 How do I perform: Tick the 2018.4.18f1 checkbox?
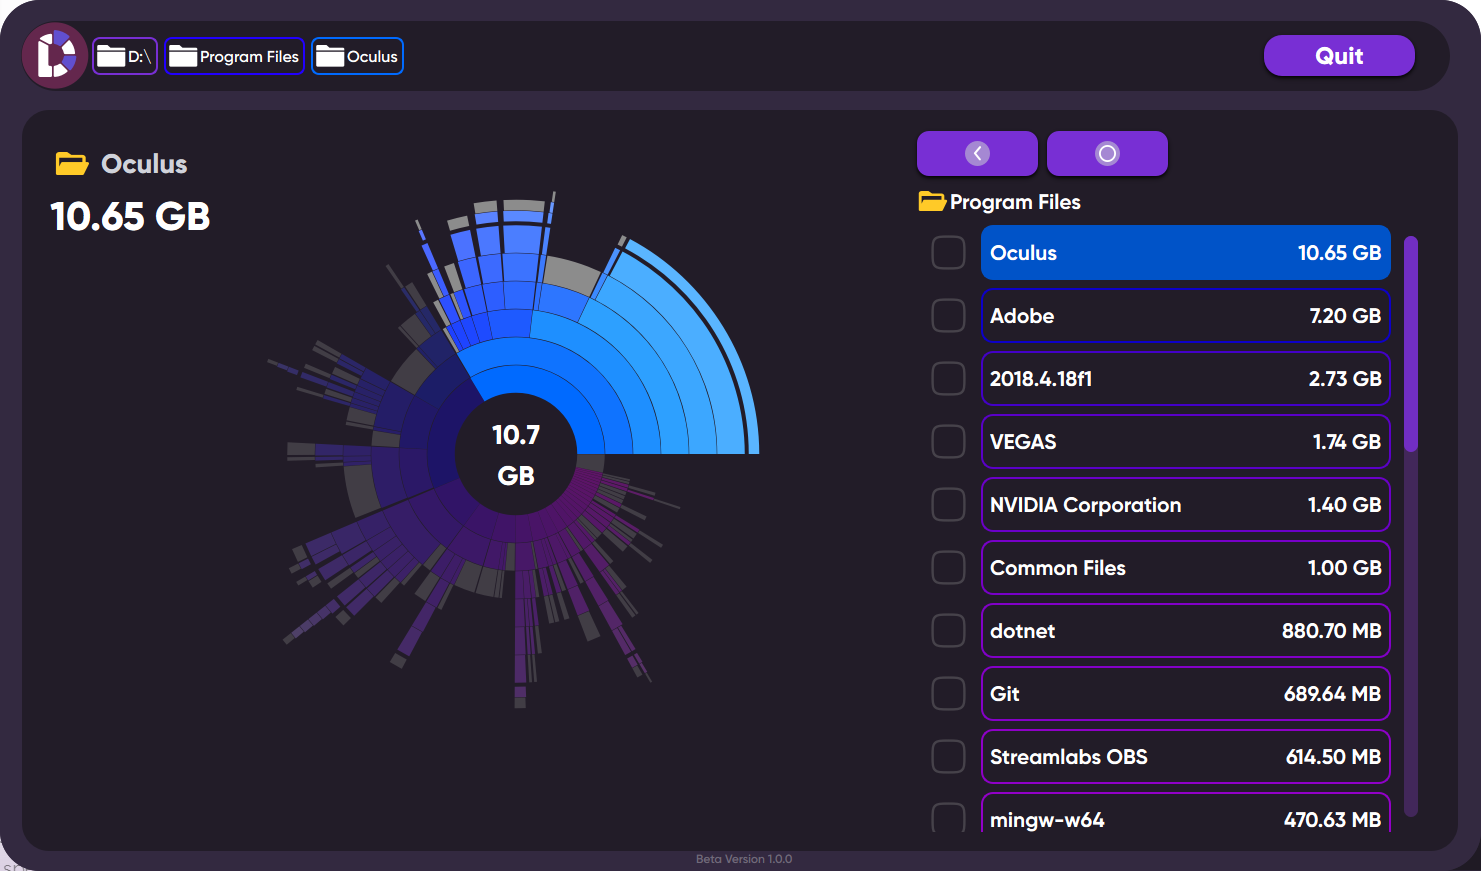(x=948, y=379)
